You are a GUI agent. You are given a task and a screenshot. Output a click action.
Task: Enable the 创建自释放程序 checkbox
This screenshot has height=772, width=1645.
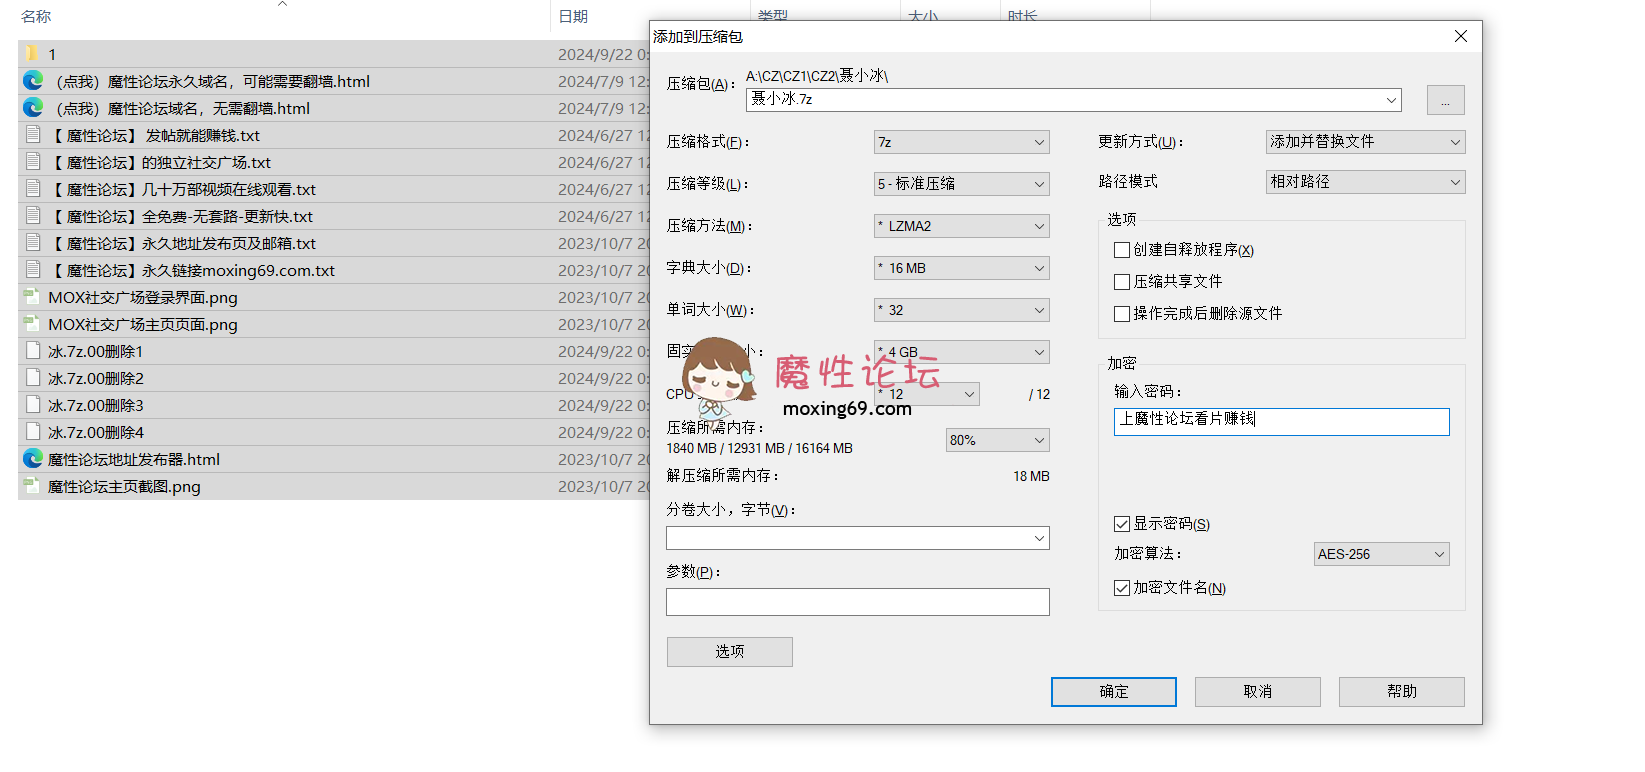coord(1122,250)
